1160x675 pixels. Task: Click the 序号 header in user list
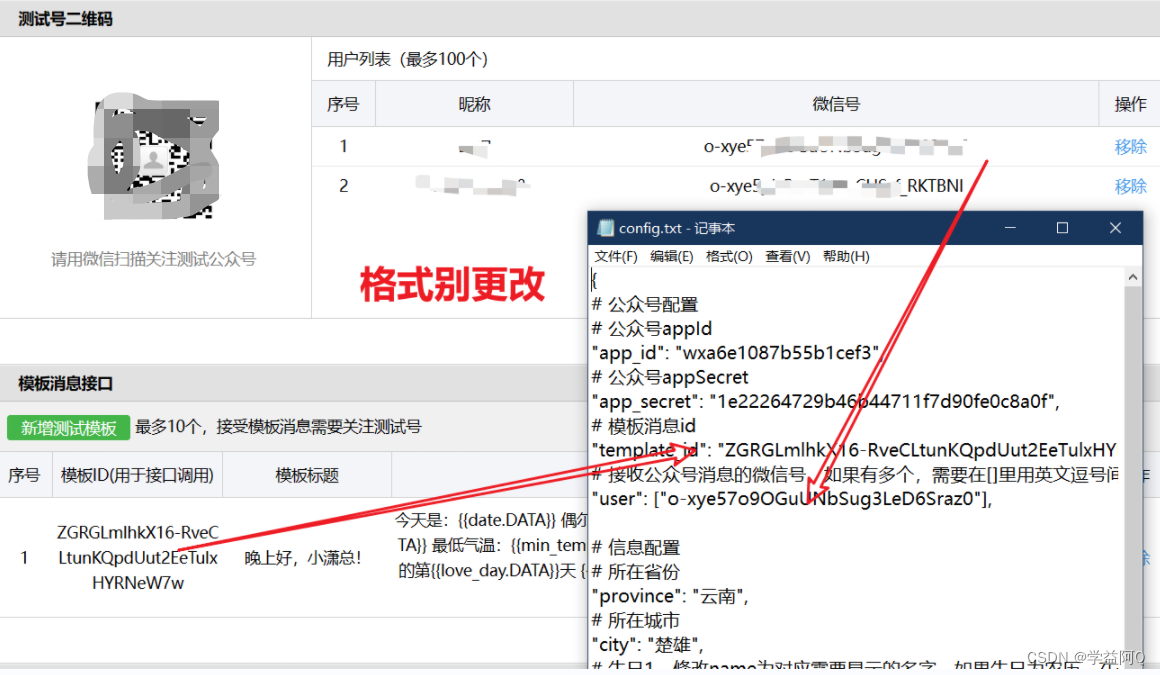click(343, 104)
